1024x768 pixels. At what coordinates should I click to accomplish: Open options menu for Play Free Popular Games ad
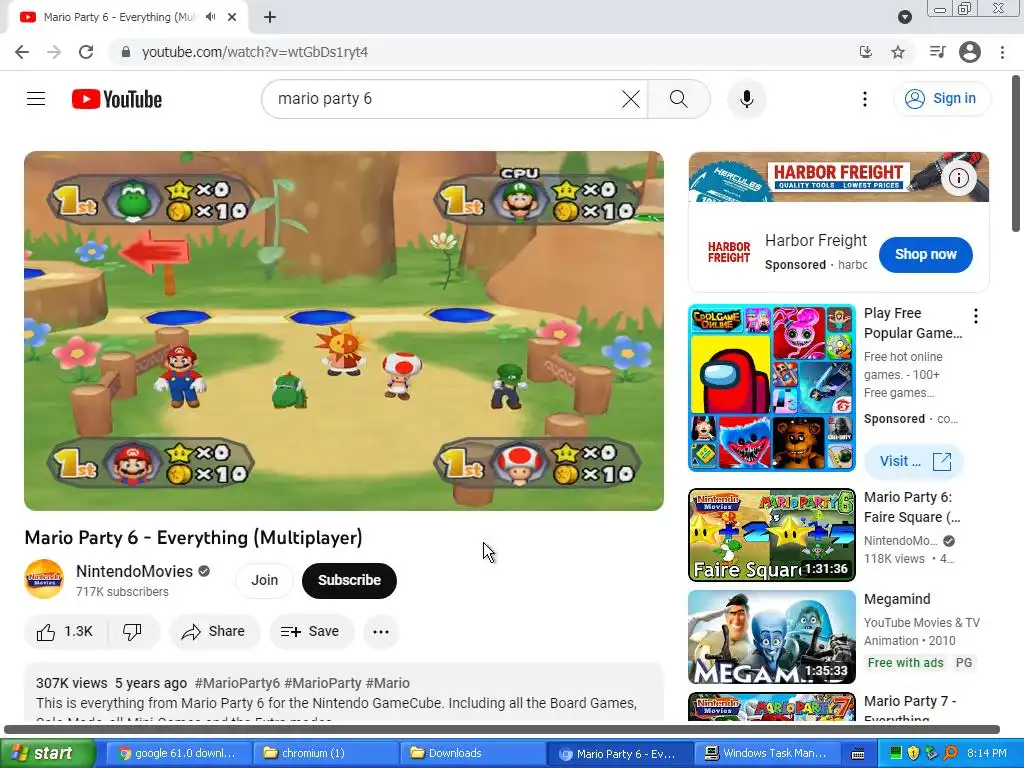pos(976,316)
